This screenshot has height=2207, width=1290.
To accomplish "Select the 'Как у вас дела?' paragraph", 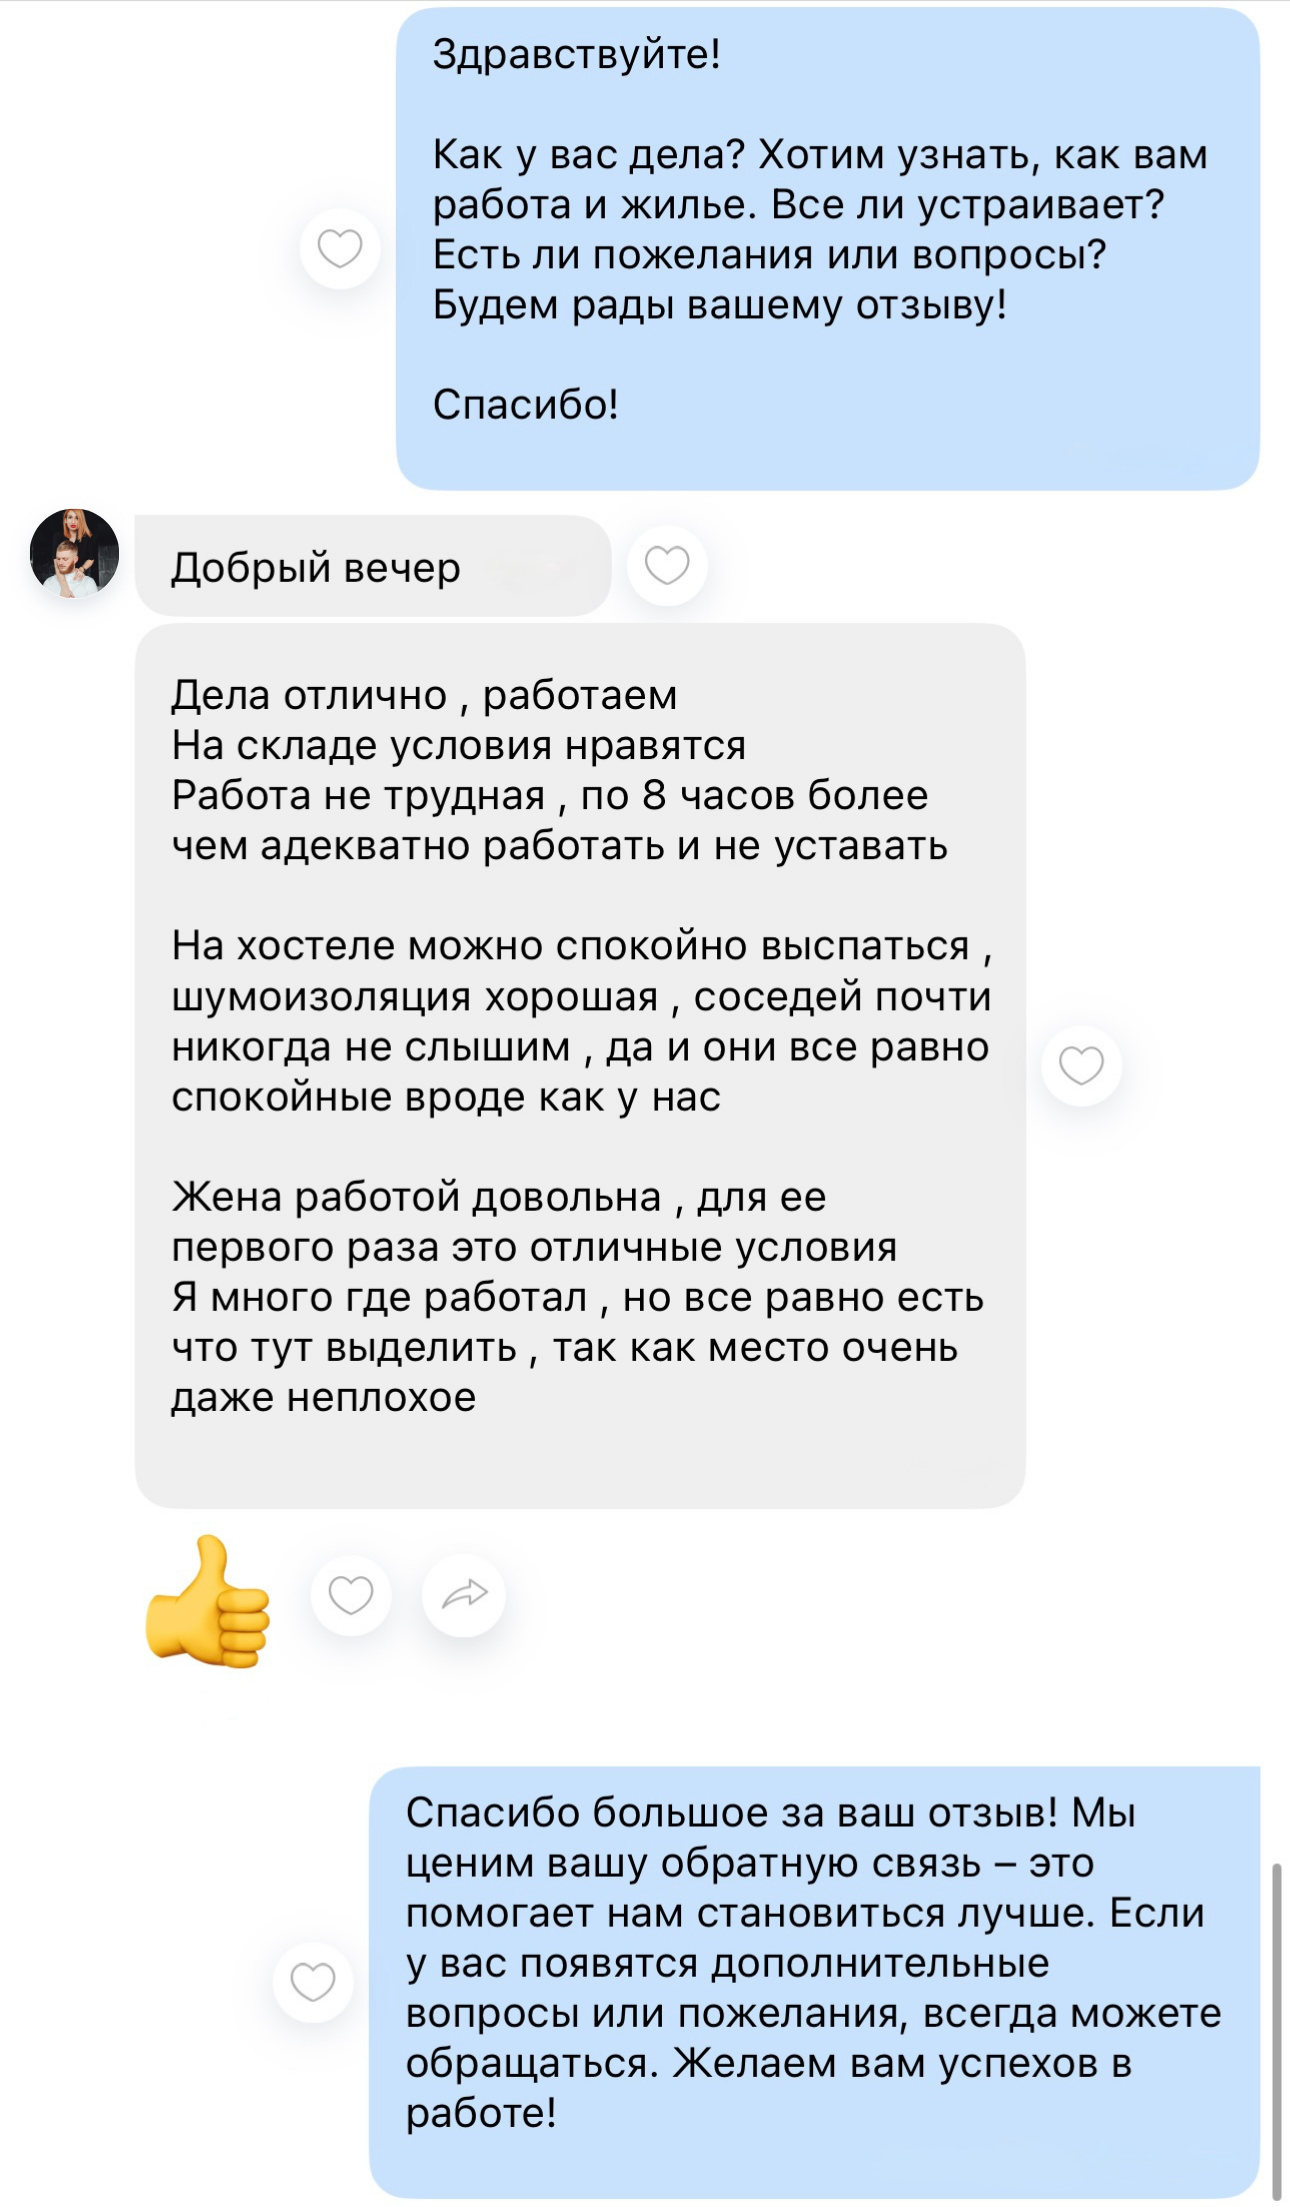I will point(820,230).
